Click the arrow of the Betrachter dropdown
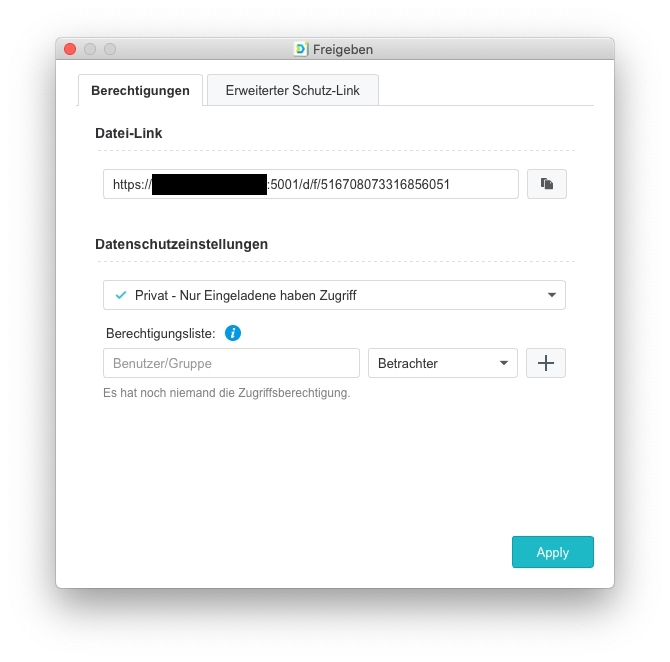 (504, 363)
